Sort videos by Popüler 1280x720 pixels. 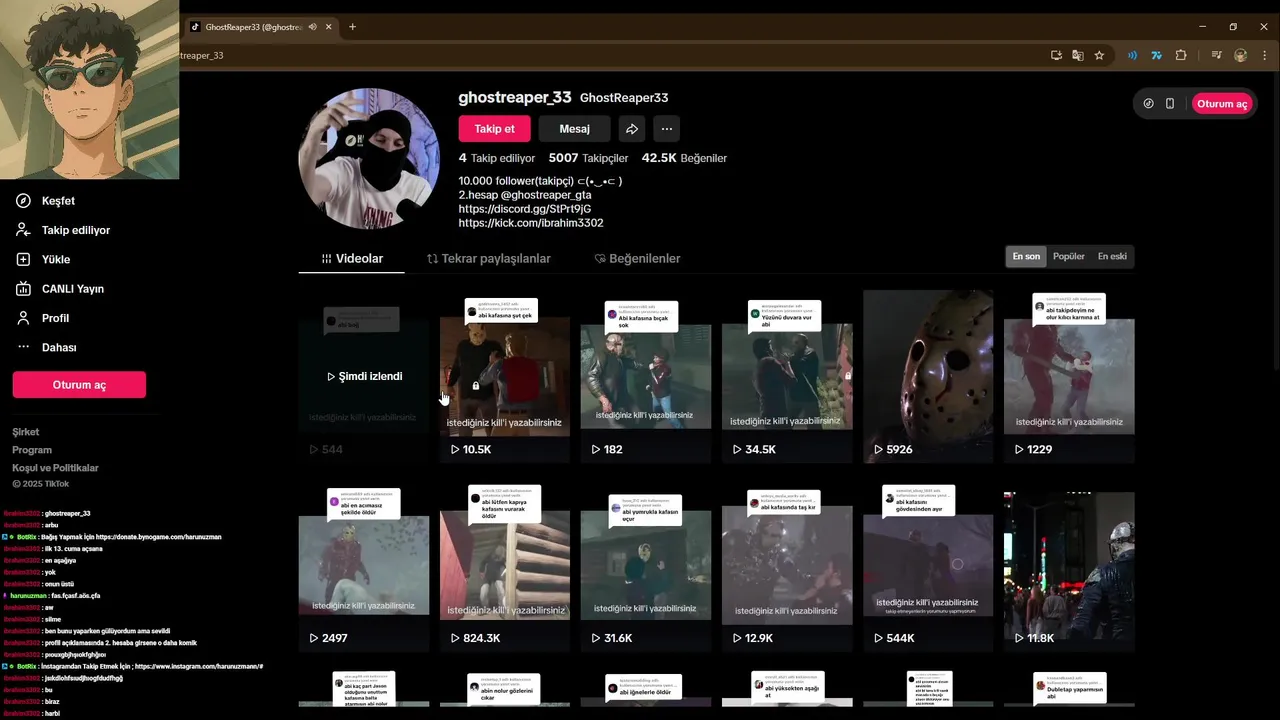coord(1069,257)
